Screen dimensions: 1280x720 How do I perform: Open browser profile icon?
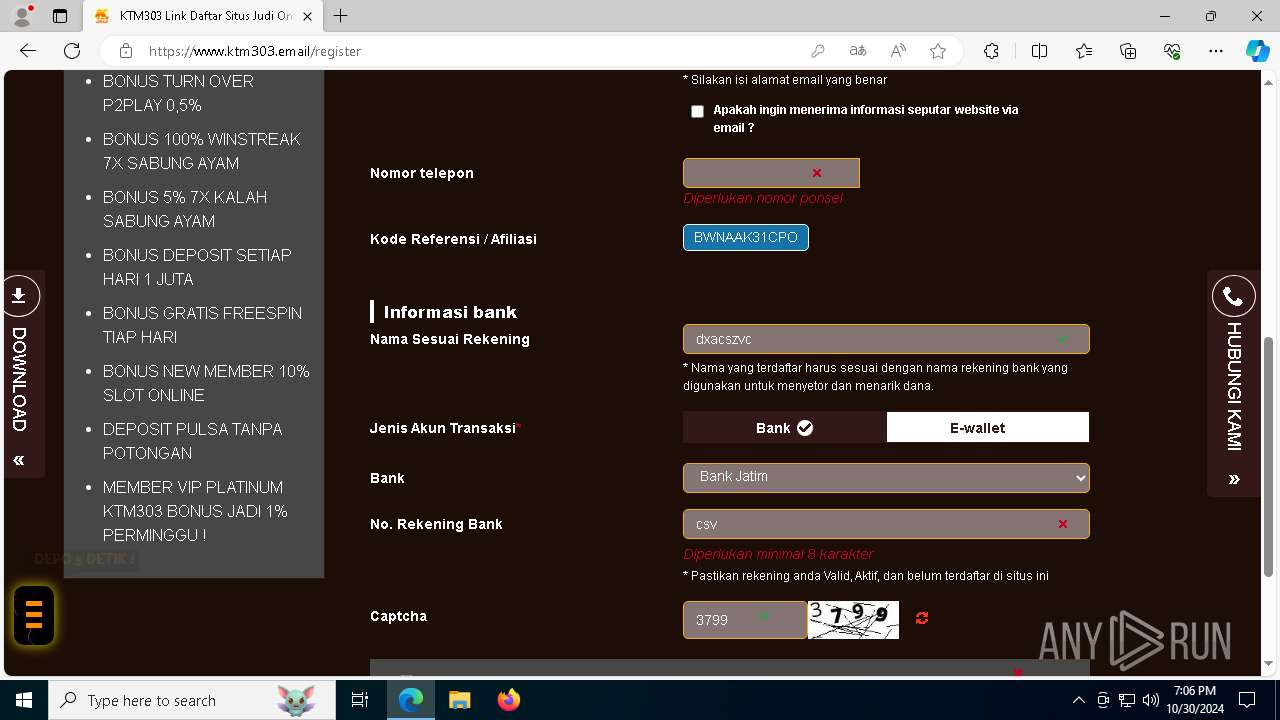point(22,16)
